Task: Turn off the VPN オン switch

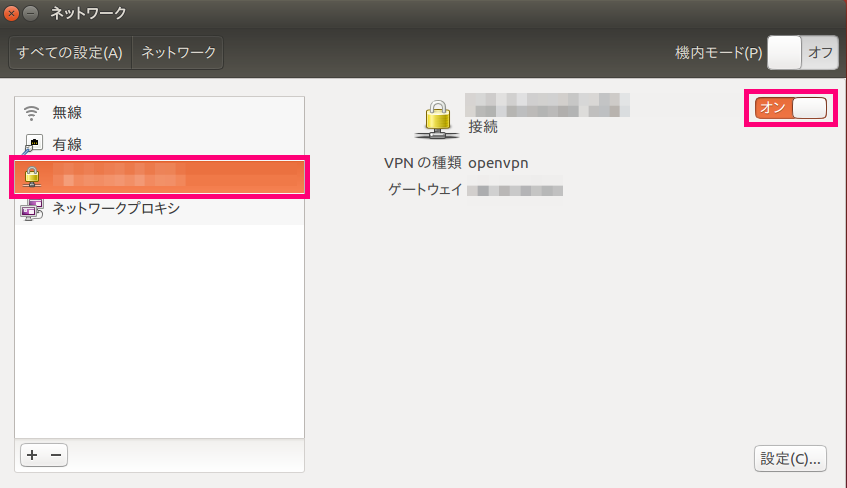Action: [791, 108]
